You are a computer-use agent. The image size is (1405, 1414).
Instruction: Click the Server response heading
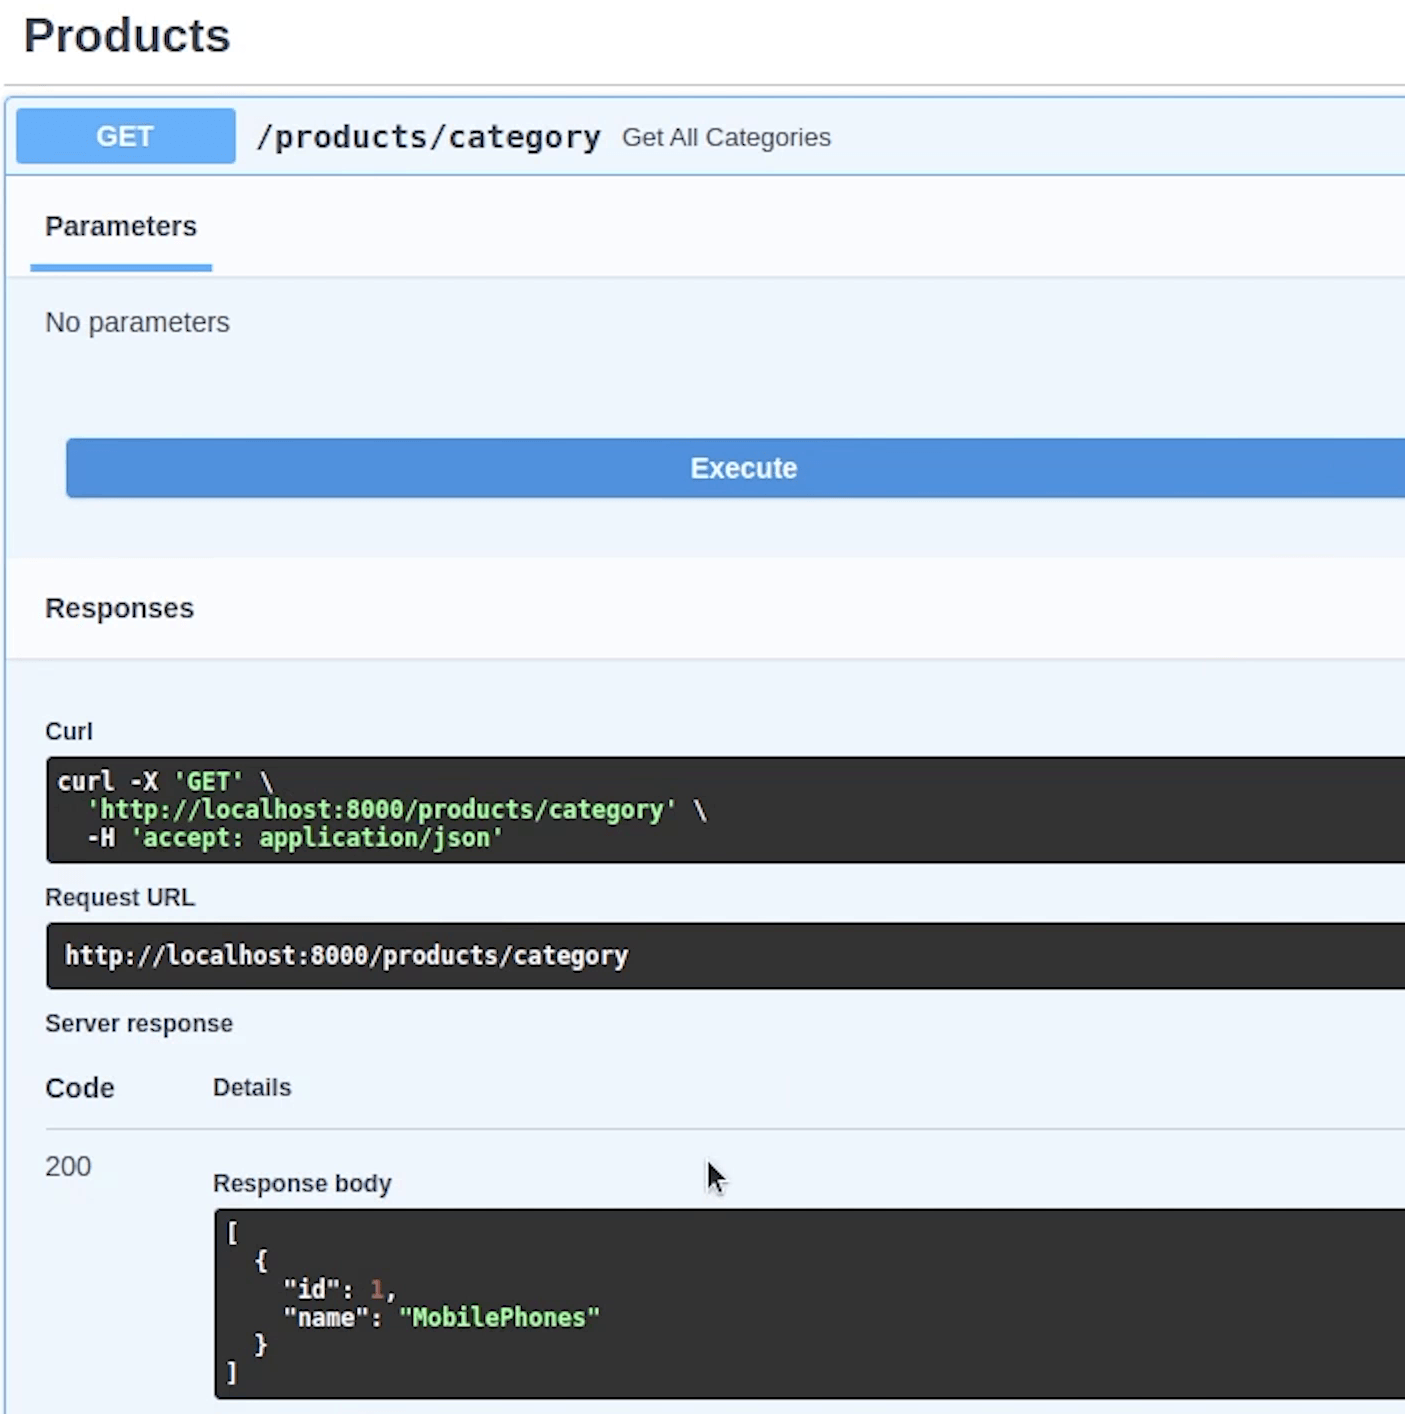click(139, 1023)
